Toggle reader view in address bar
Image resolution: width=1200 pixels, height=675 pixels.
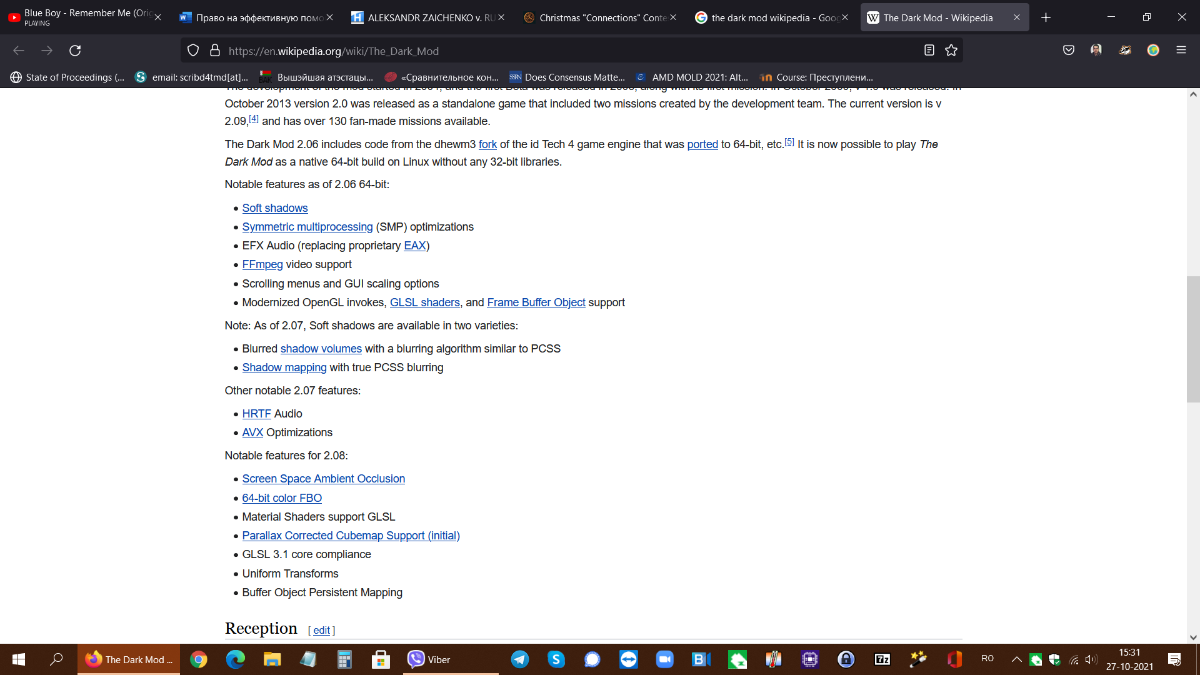[x=929, y=50]
